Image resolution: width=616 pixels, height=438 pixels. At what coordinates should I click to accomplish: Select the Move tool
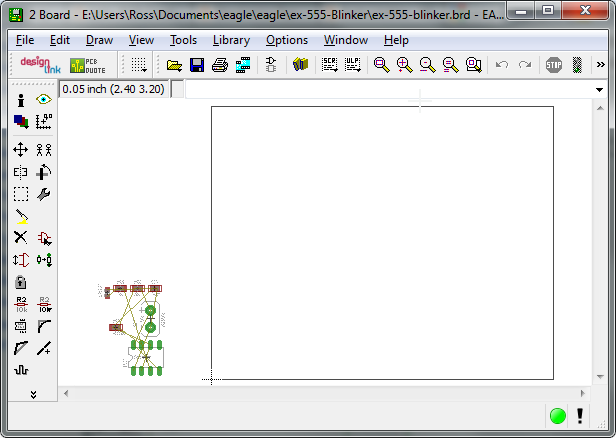coord(20,150)
